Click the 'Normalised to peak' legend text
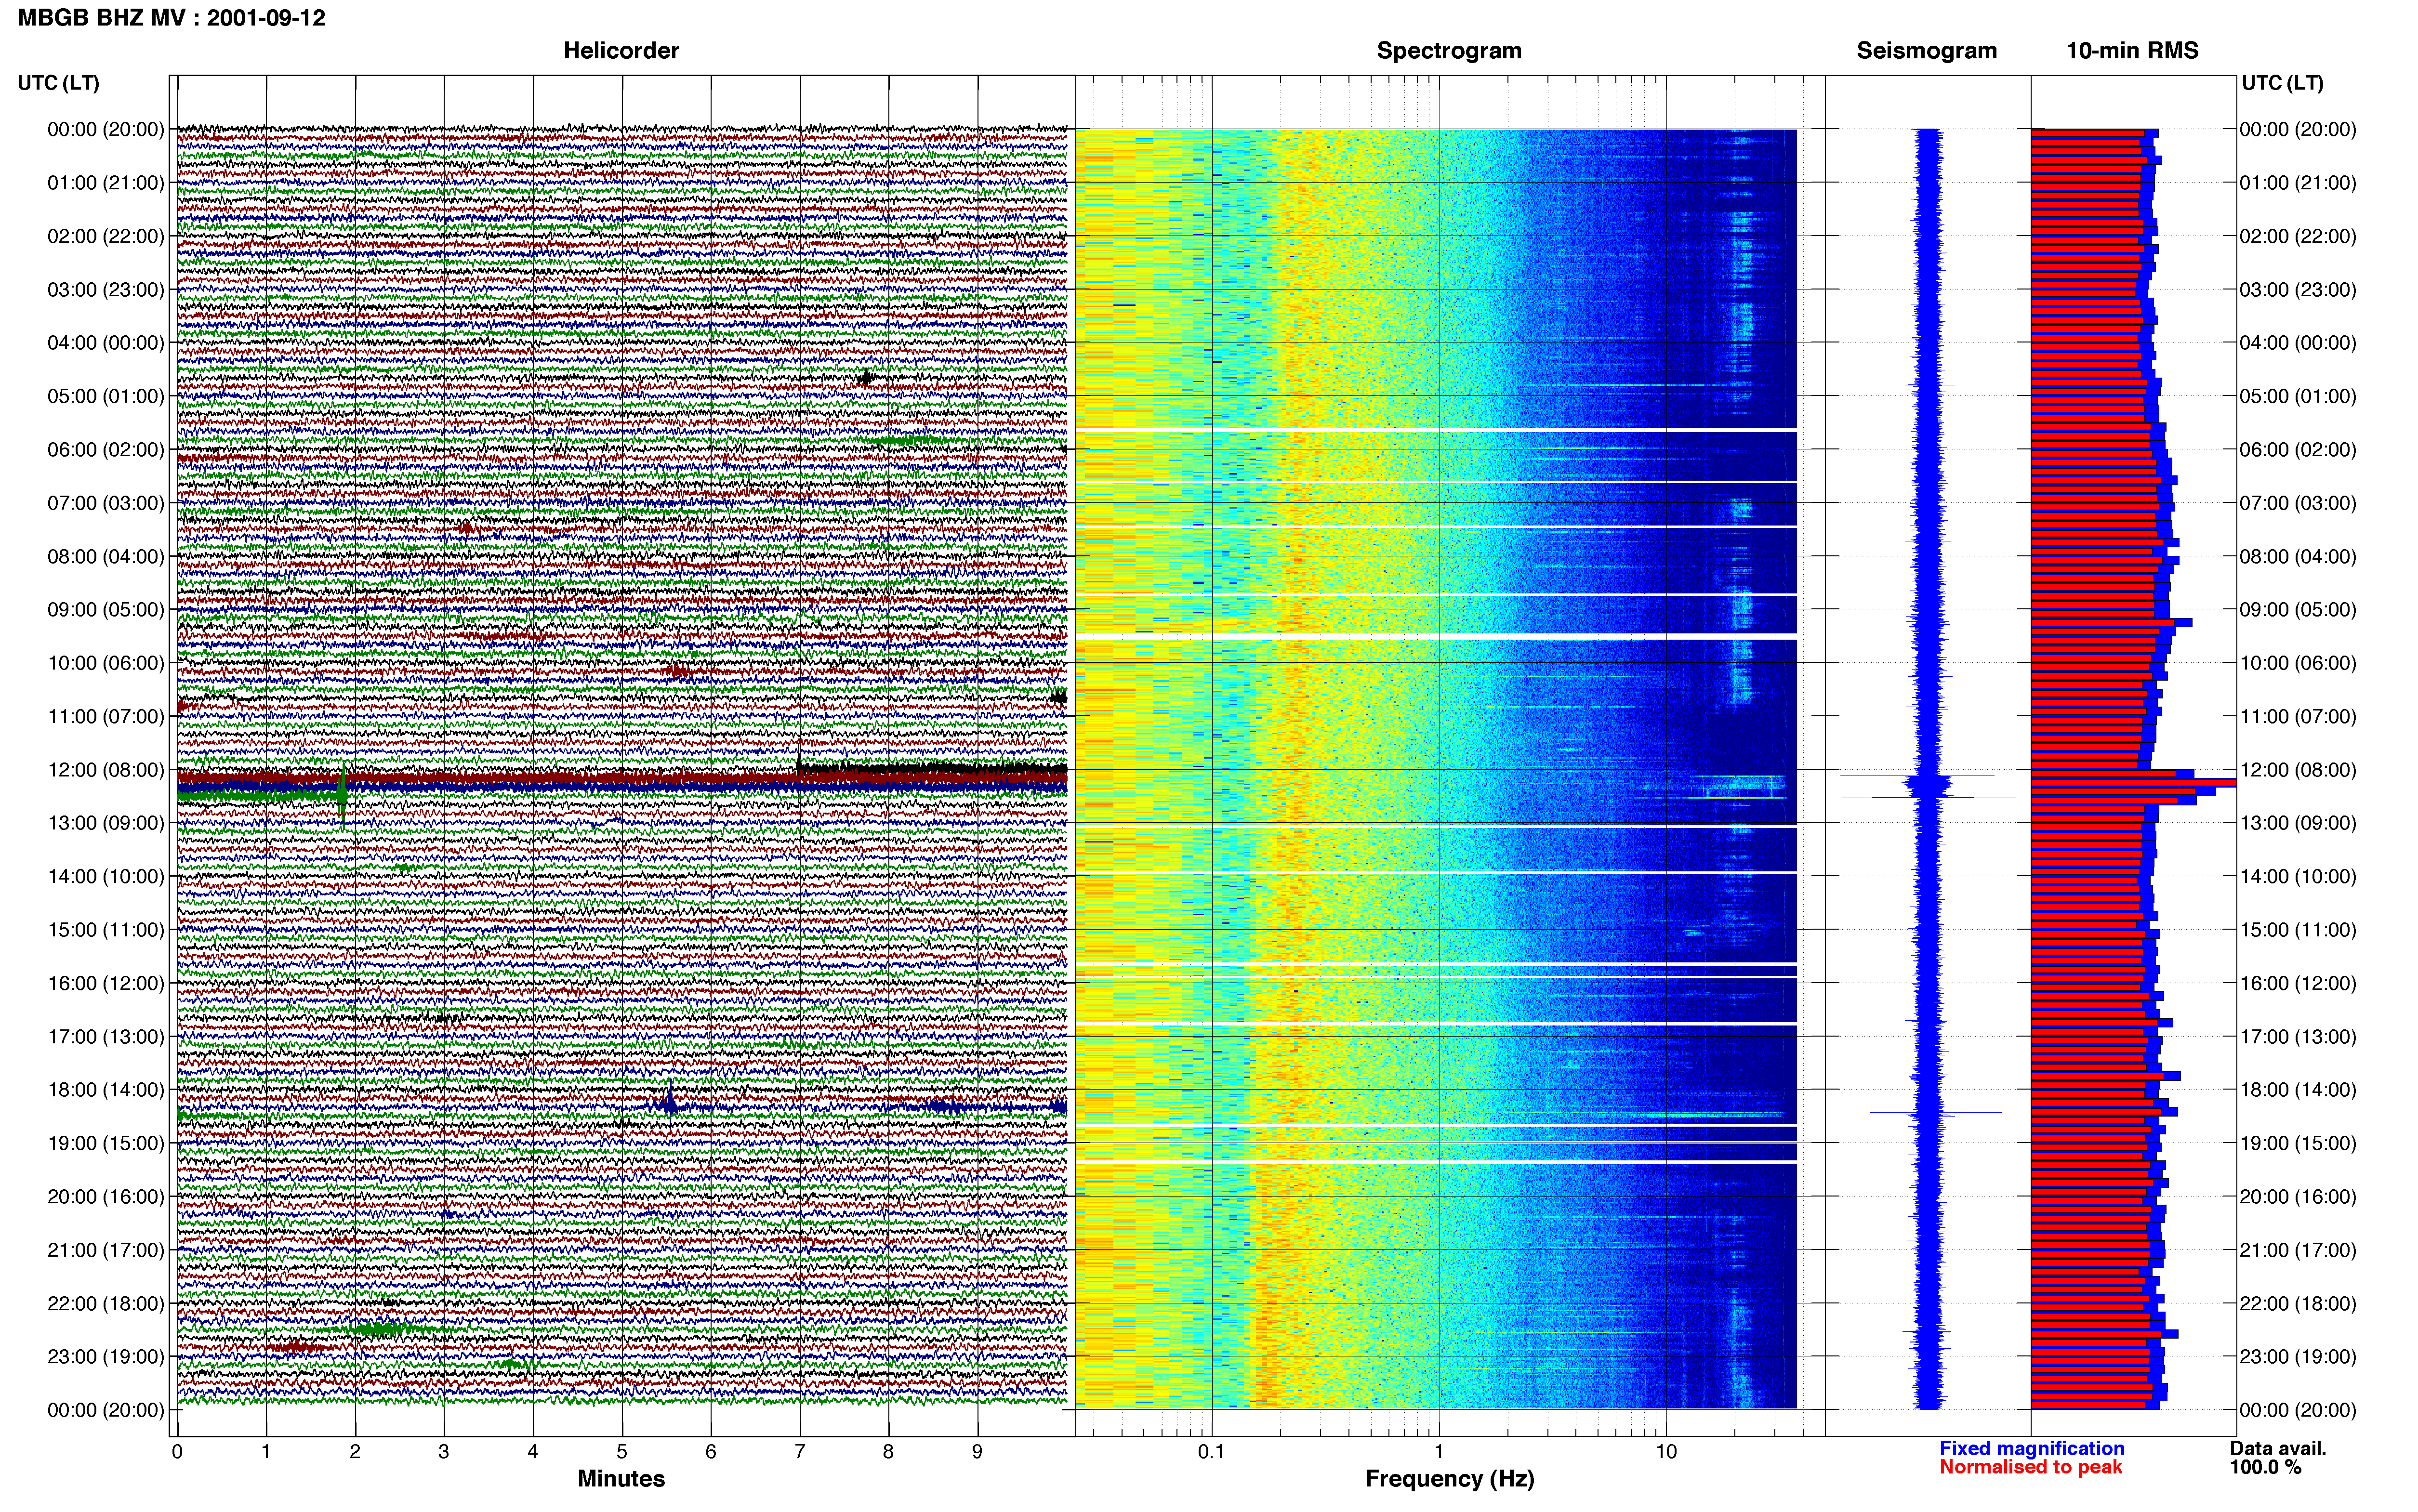 [2030, 1467]
